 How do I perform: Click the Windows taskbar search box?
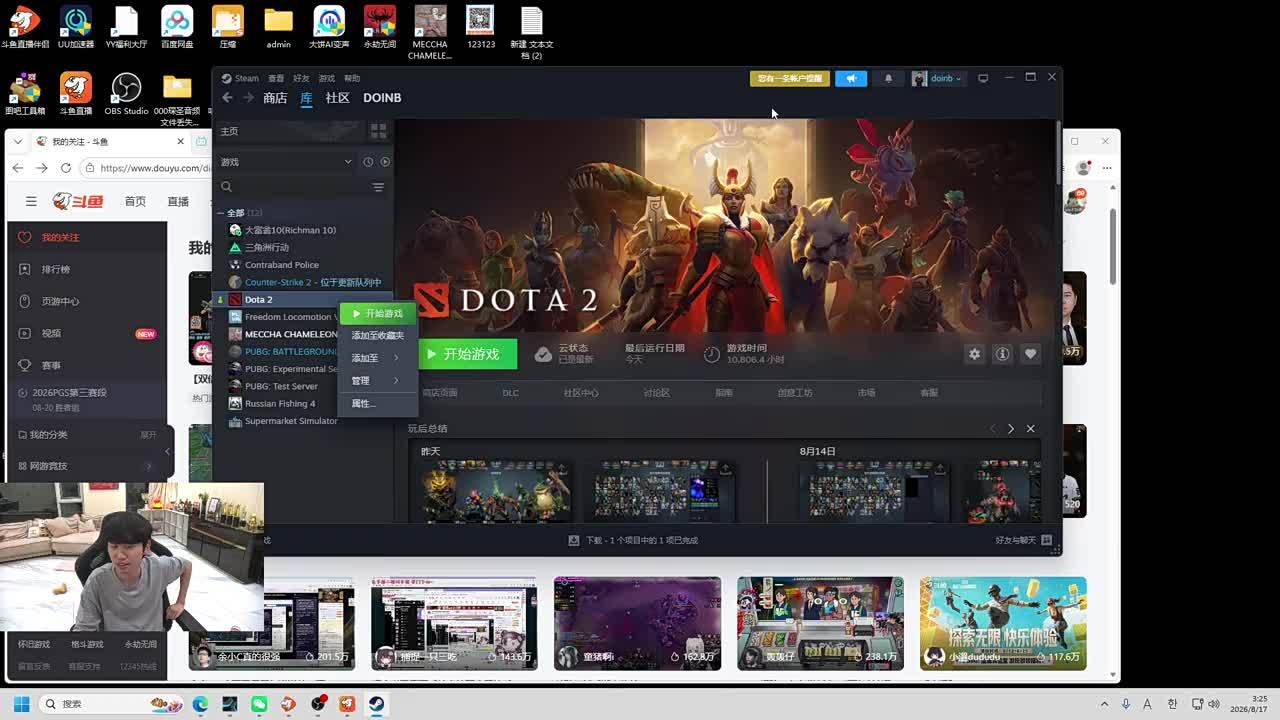[x=110, y=704]
